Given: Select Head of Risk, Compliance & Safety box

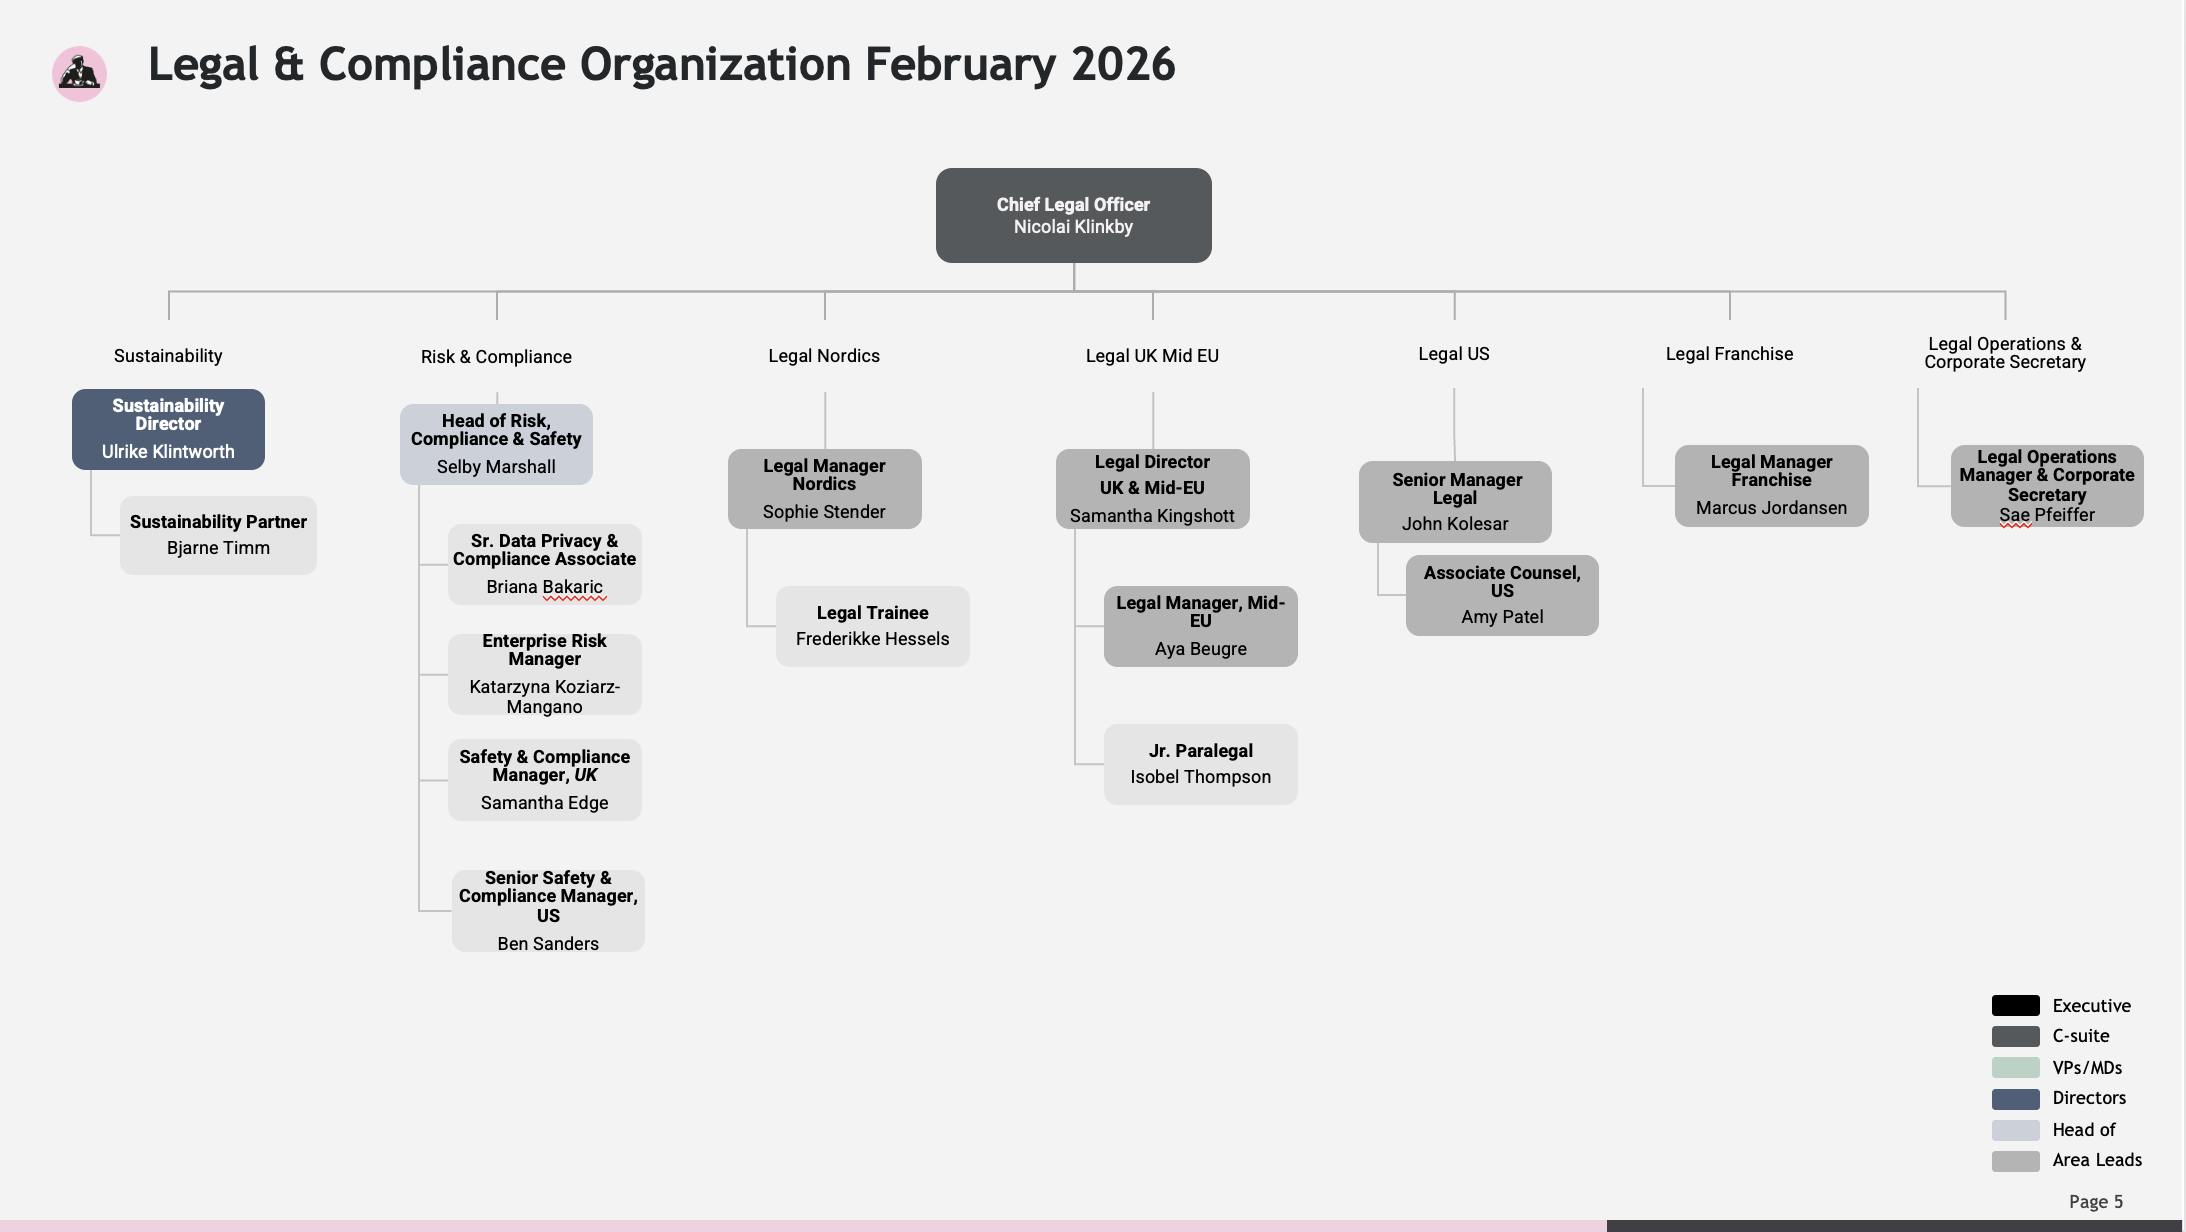Looking at the screenshot, I should click(x=496, y=444).
